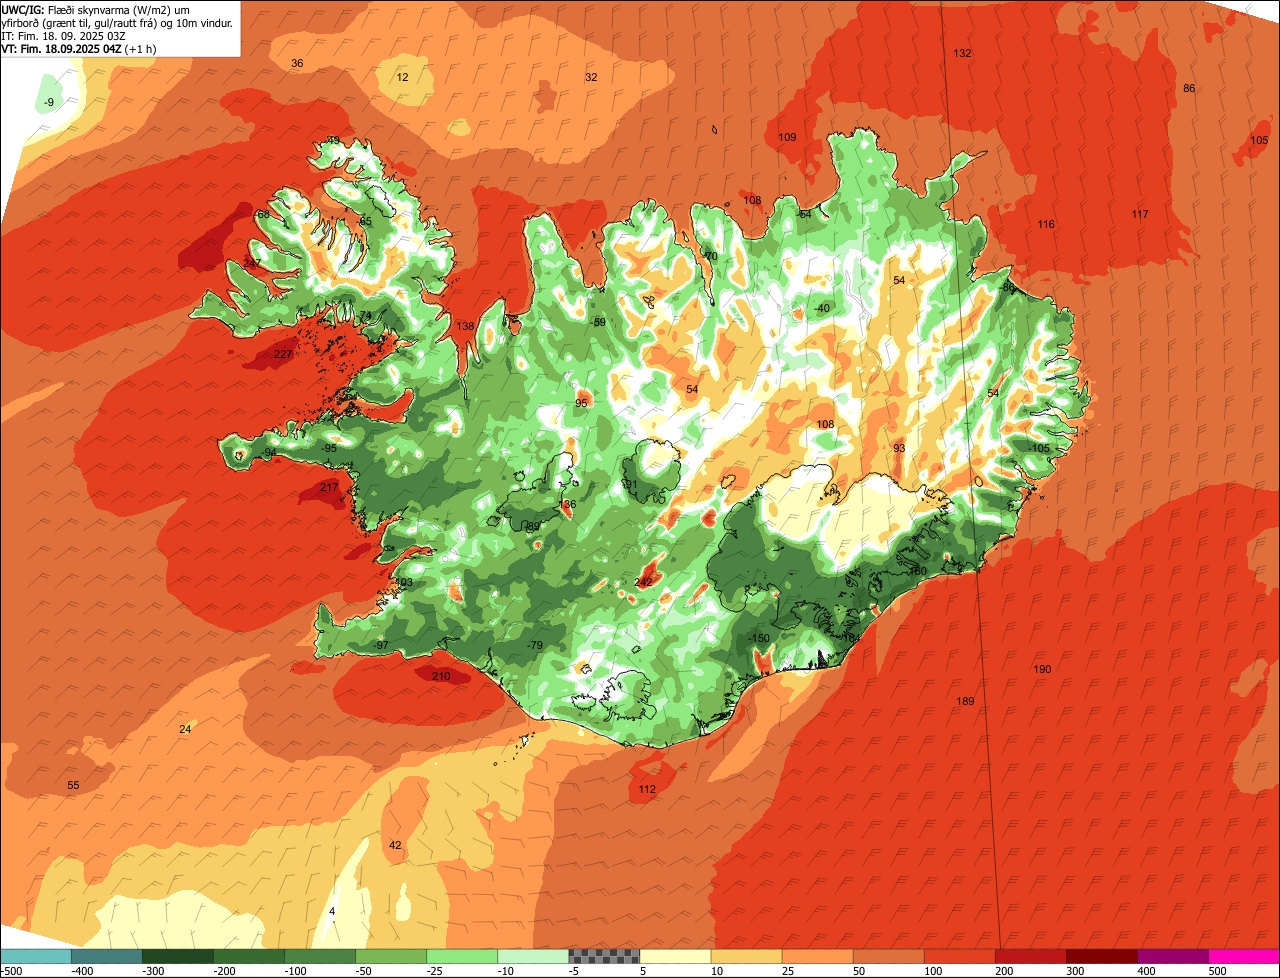Click the valid time 'VT: Fim. 18.09.2025 04Z (+1 h)'
The height and width of the screenshot is (978, 1280).
pyautogui.click(x=79, y=49)
